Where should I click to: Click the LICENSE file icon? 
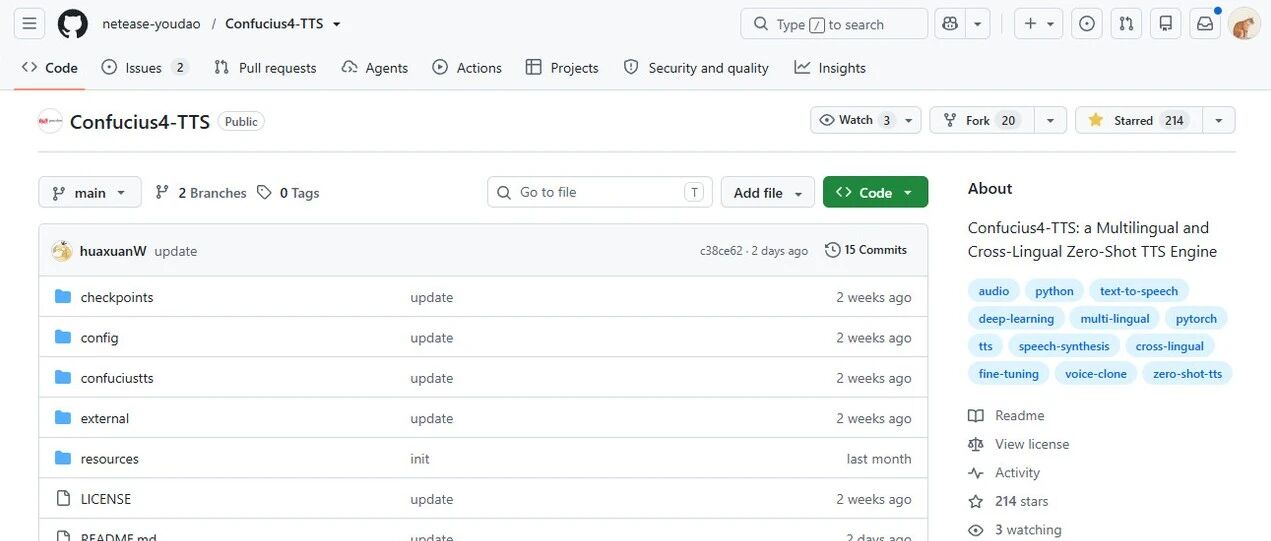point(63,499)
